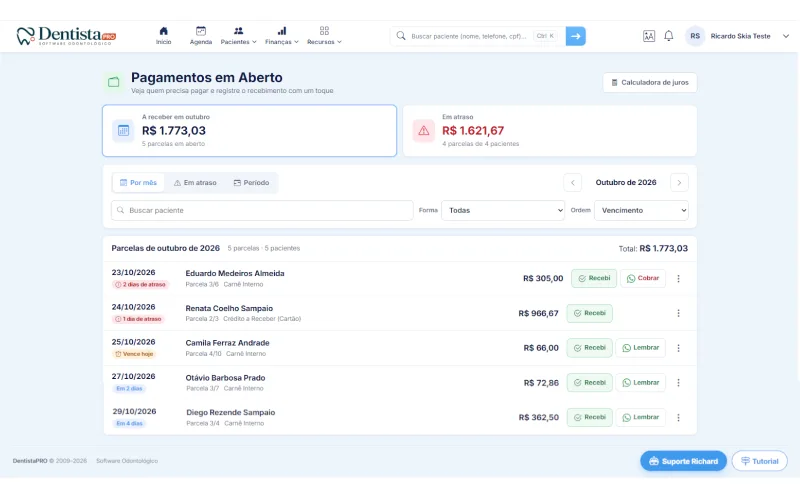800x500 pixels.
Task: Click Cobrar for Eduardo Medeiros Almeida
Action: (643, 279)
